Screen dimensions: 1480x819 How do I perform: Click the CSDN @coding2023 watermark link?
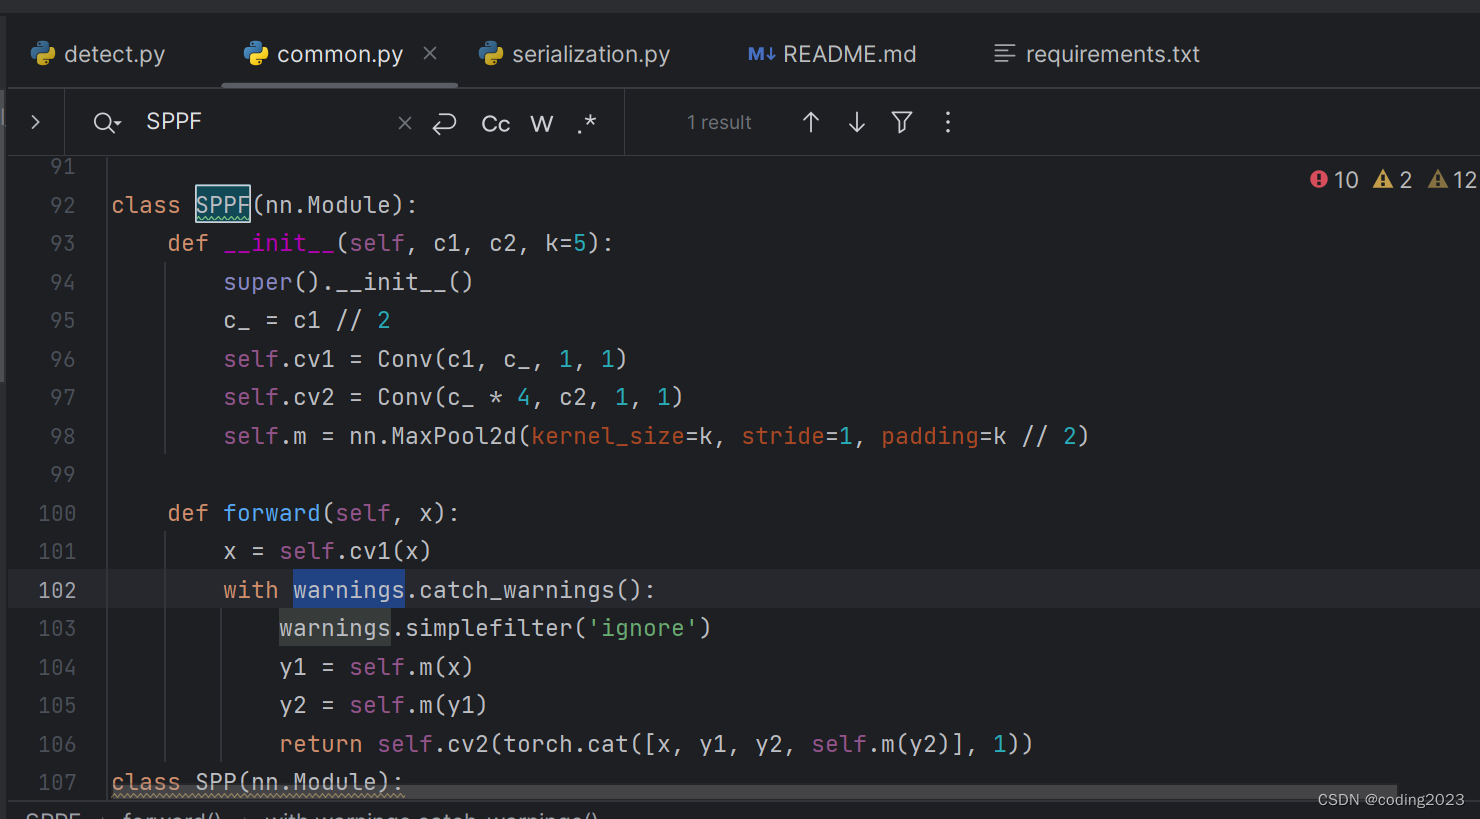[x=1390, y=799]
